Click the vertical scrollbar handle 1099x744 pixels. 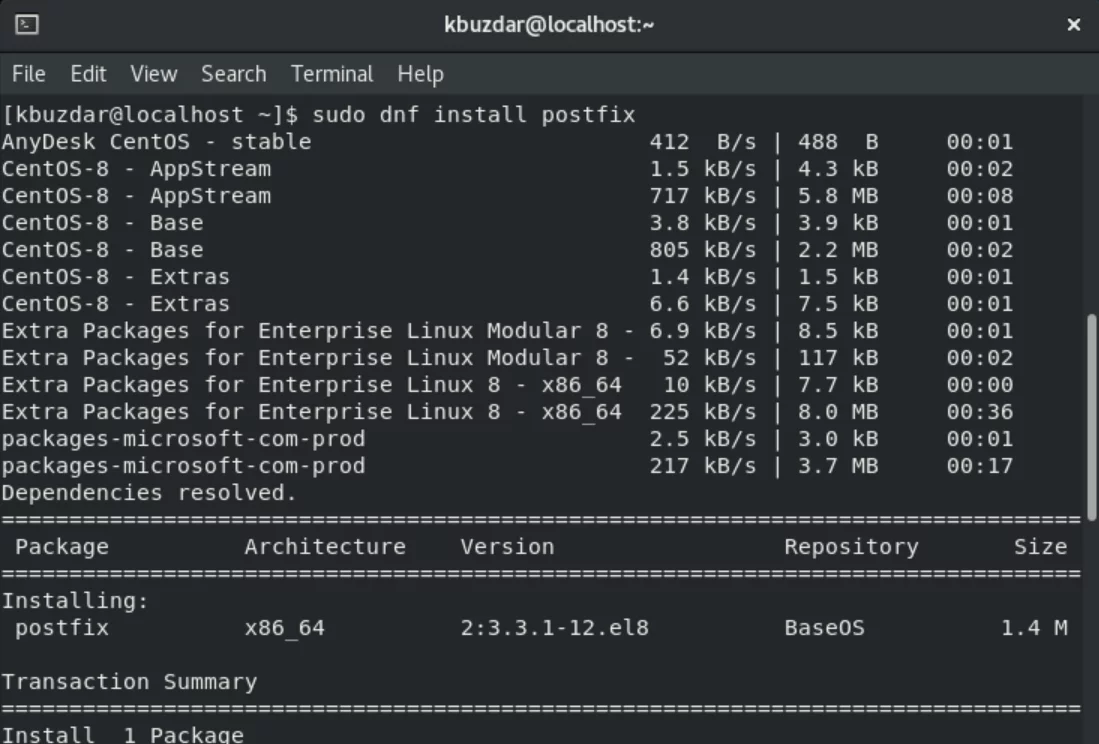(1091, 418)
